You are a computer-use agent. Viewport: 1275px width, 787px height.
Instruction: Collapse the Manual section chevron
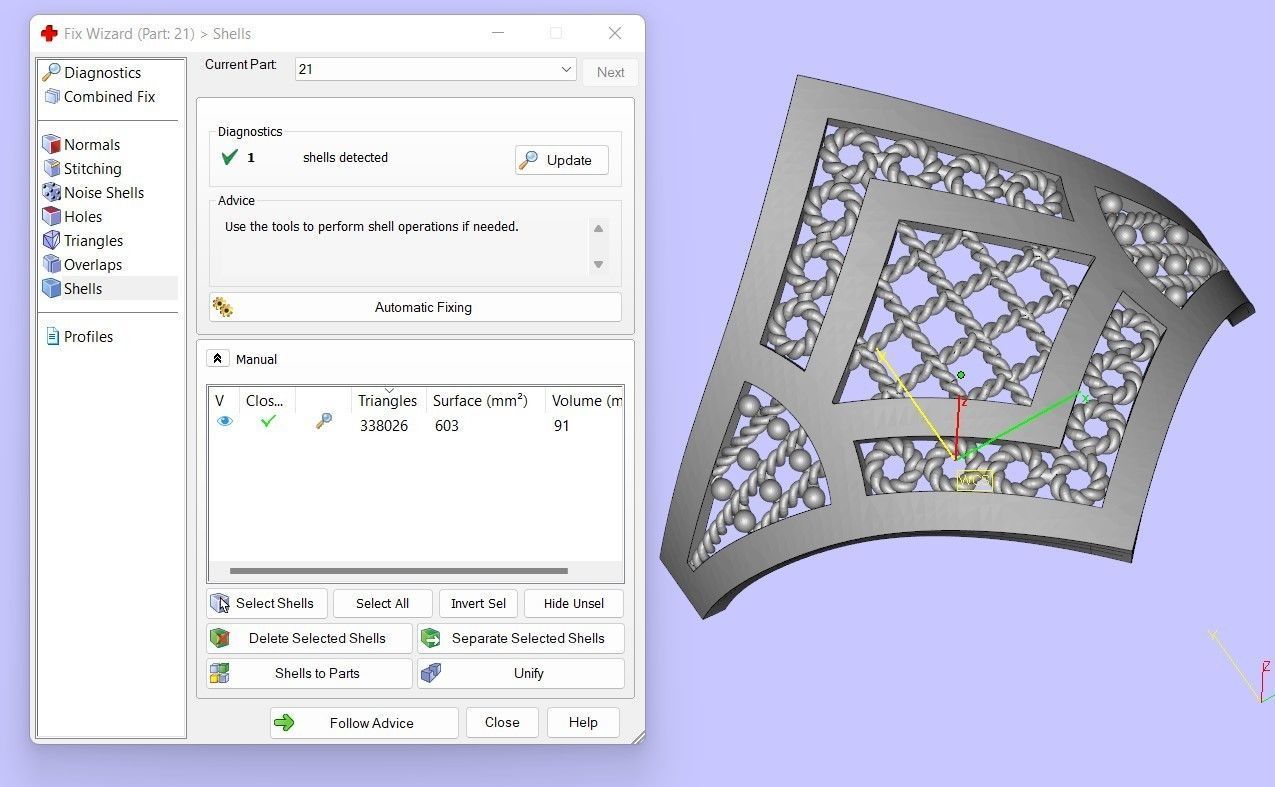(x=217, y=359)
